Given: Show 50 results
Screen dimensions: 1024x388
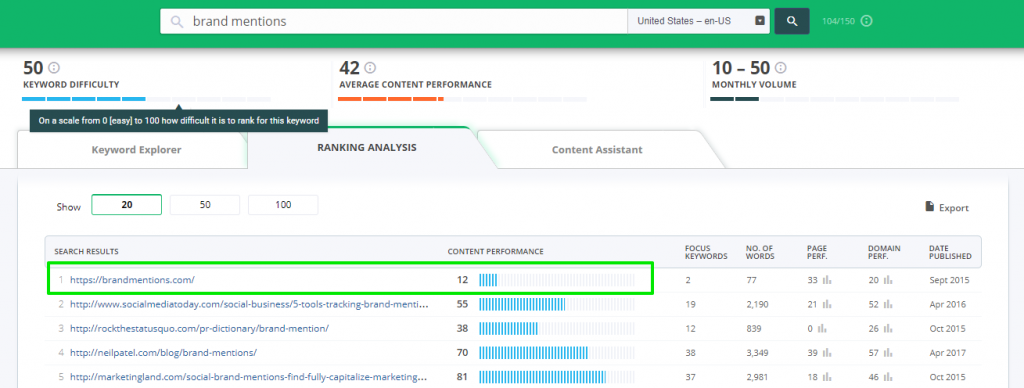Looking at the screenshot, I should point(205,205).
